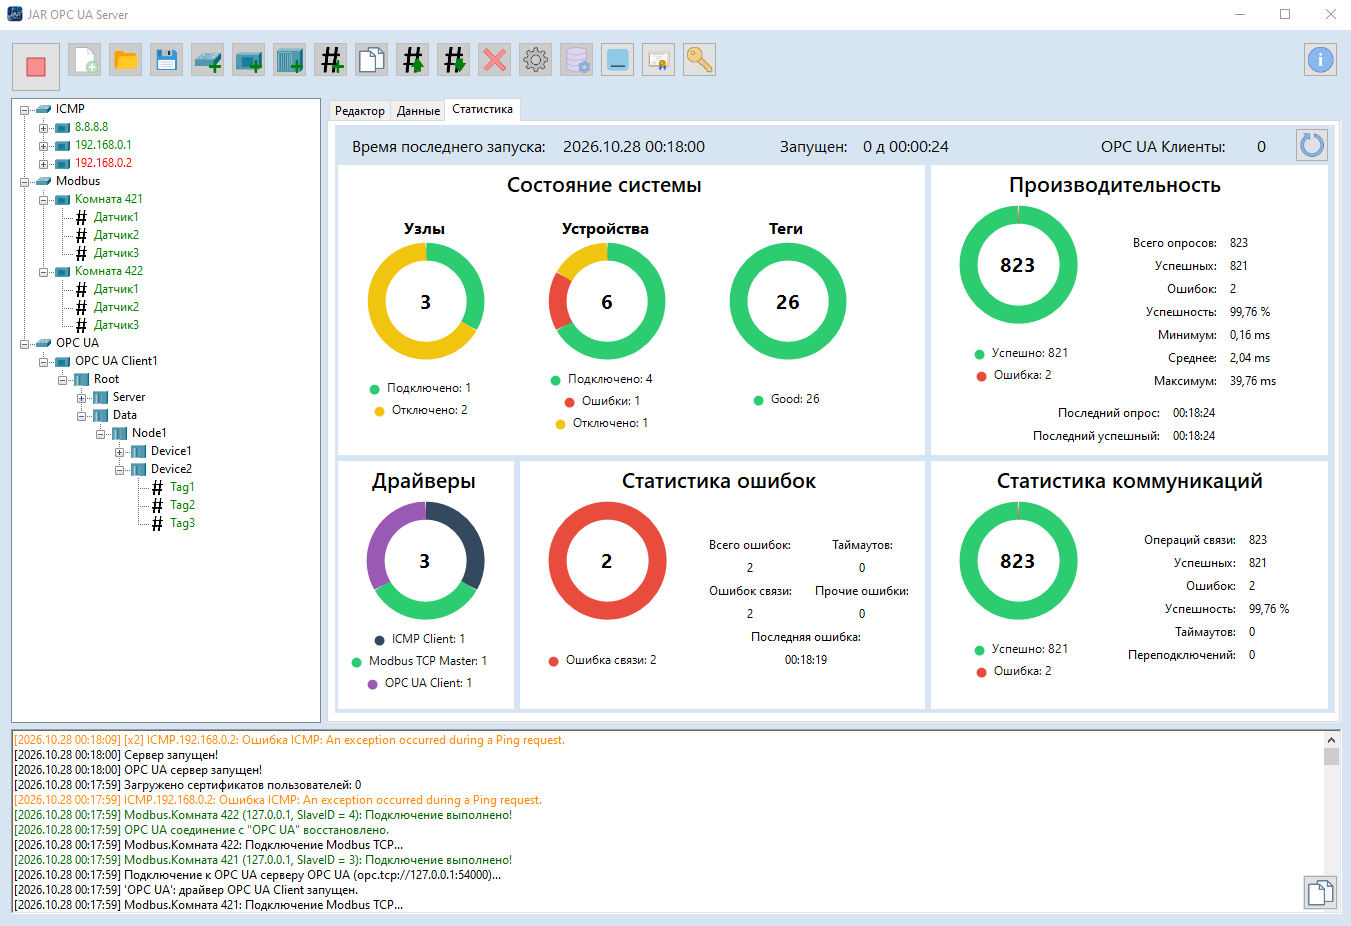Click the add group (rack with plus) icon
1351x926 pixels.
290,60
